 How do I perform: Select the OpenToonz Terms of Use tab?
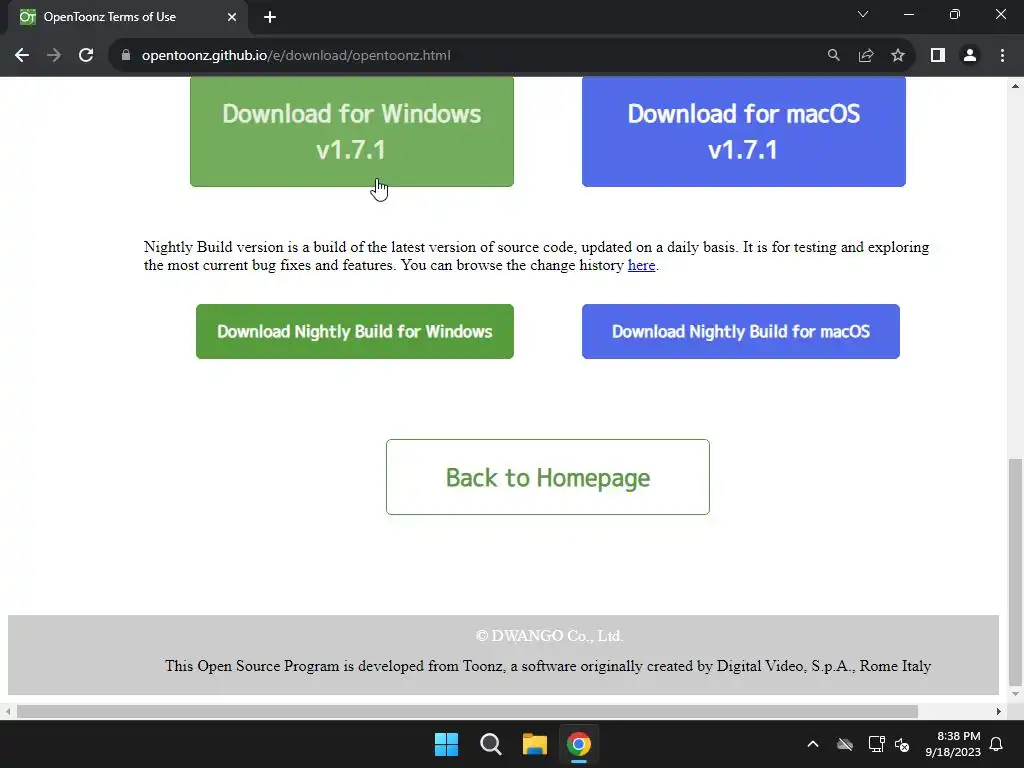coord(128,17)
